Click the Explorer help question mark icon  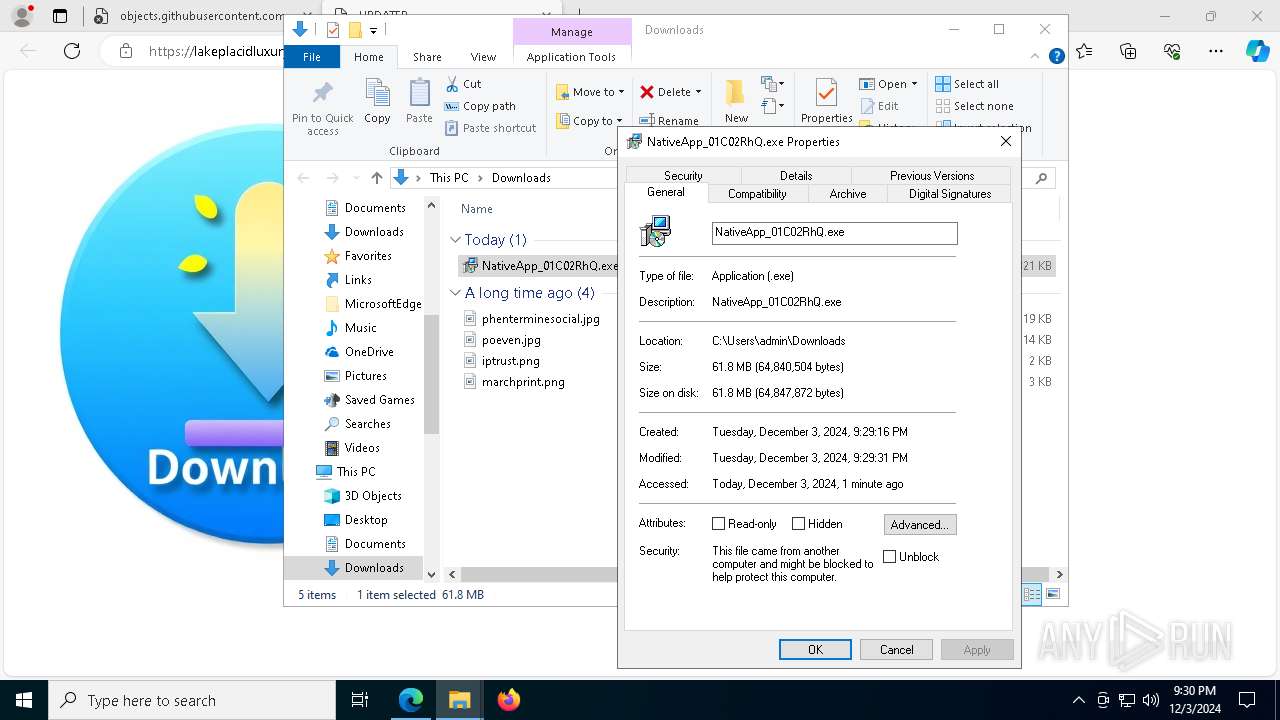tap(1056, 57)
